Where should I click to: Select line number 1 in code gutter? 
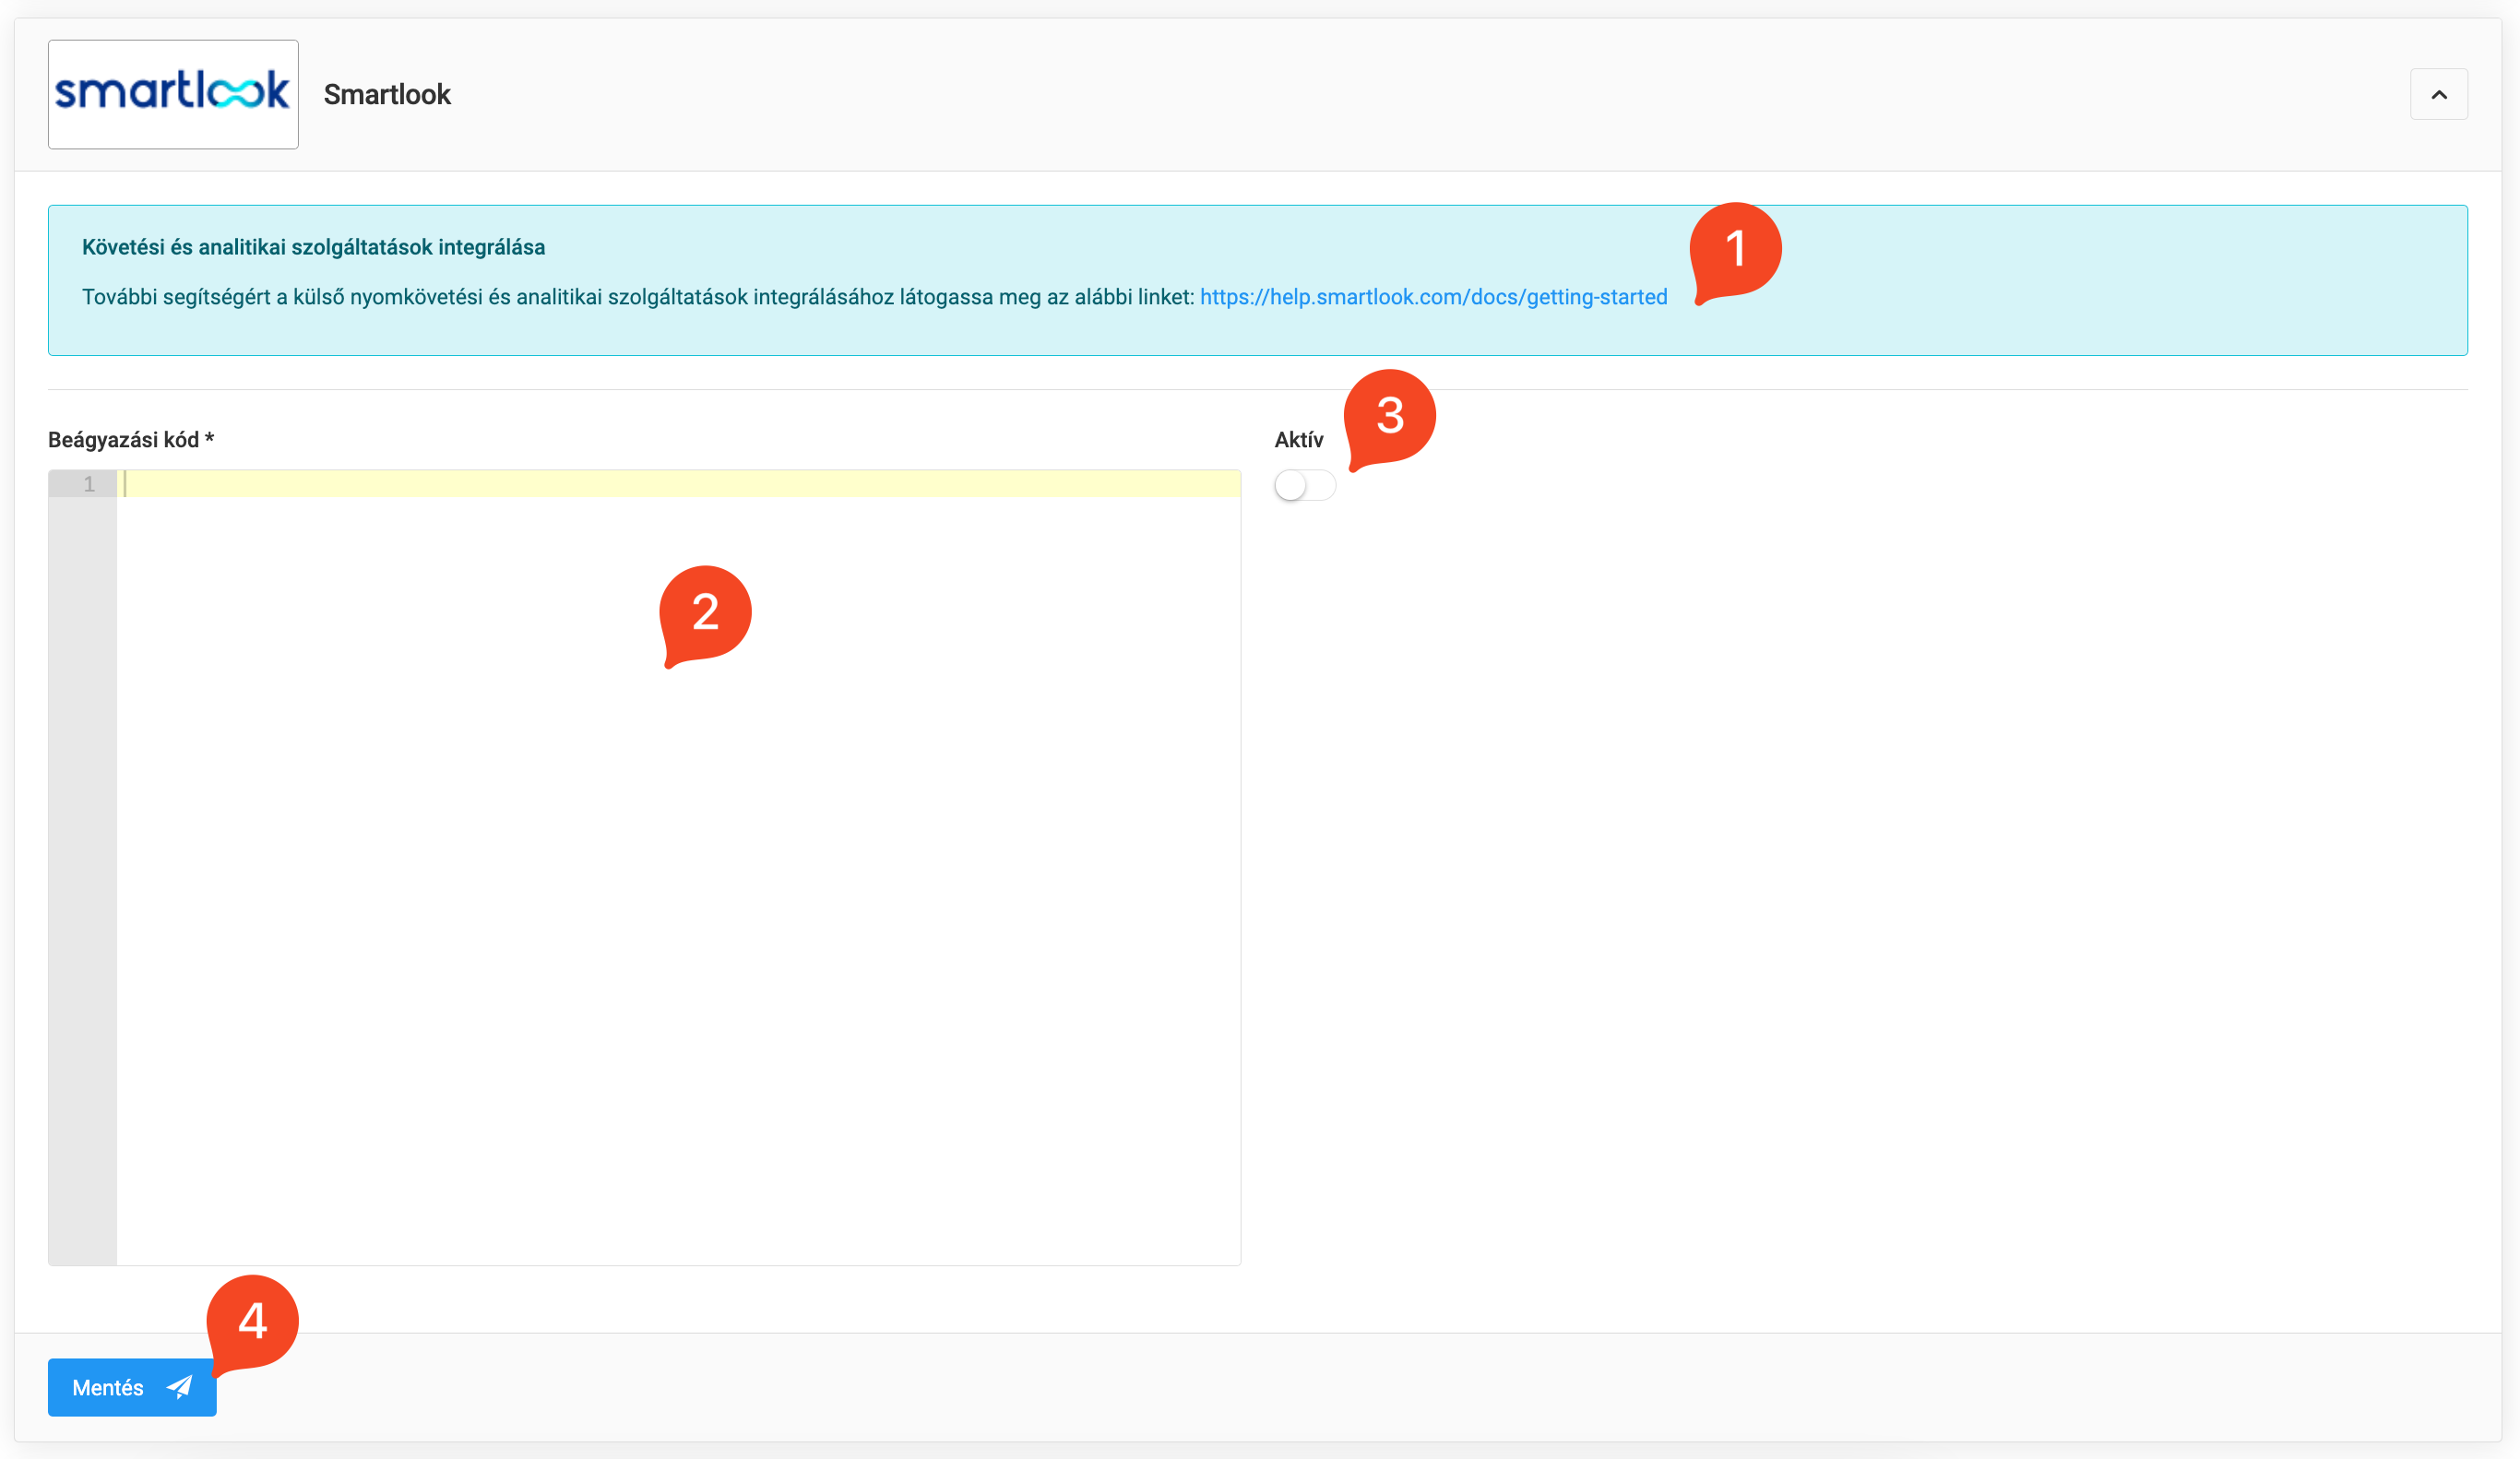tap(89, 484)
